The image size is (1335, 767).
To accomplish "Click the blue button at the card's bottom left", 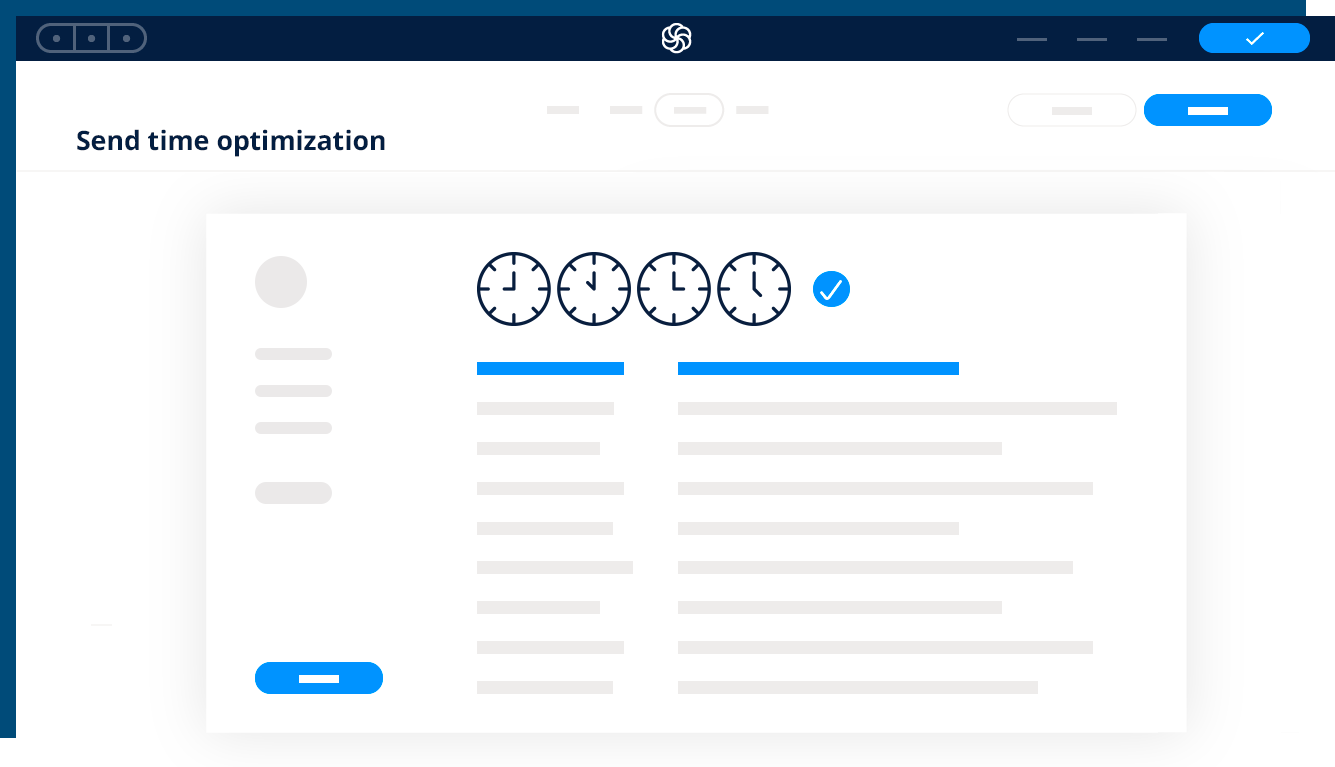I will coord(319,678).
